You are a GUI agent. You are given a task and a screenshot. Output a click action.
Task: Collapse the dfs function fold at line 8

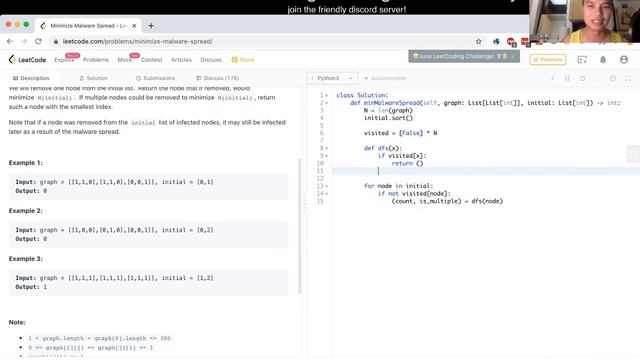tap(327, 149)
